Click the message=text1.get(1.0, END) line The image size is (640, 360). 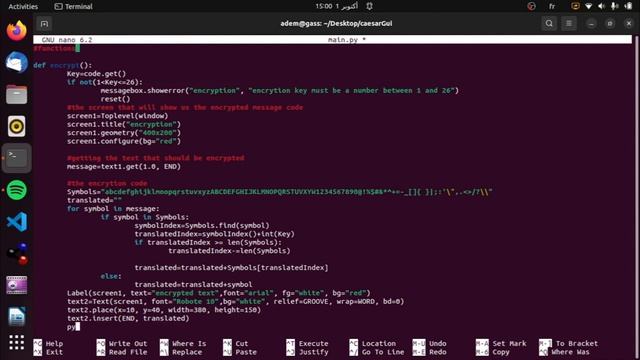click(124, 167)
